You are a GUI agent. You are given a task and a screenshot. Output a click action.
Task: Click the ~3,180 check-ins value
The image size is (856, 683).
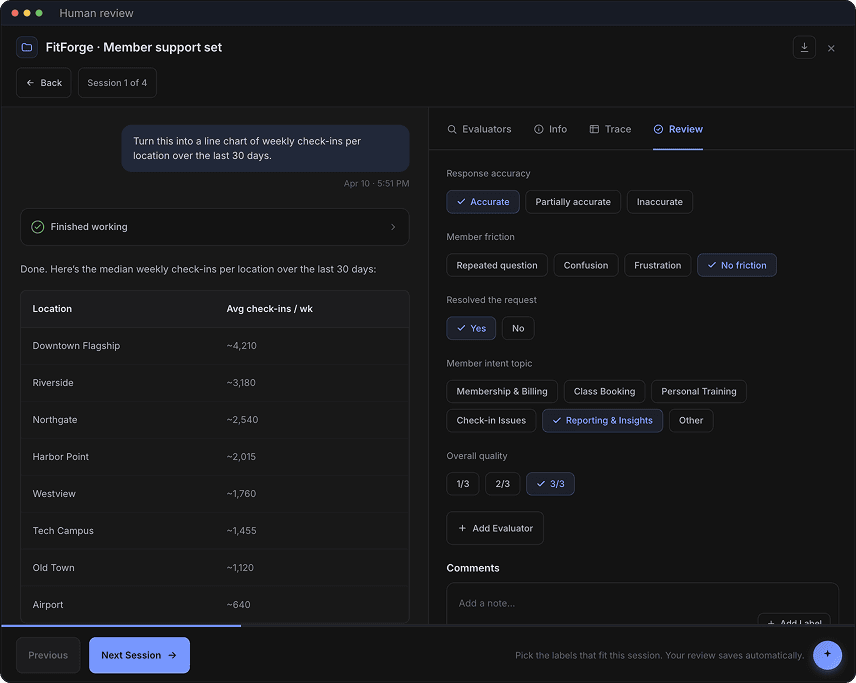pyautogui.click(x=241, y=383)
